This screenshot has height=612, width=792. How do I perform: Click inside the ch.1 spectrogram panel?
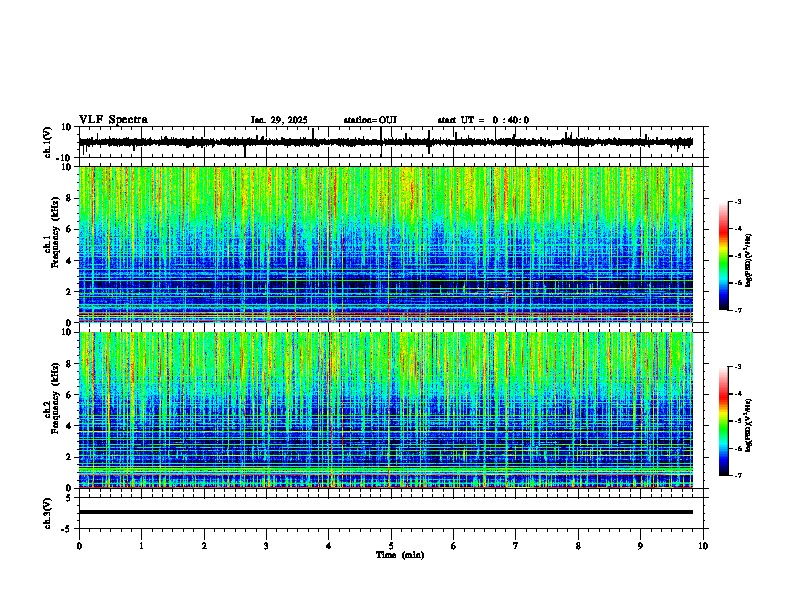(x=385, y=244)
